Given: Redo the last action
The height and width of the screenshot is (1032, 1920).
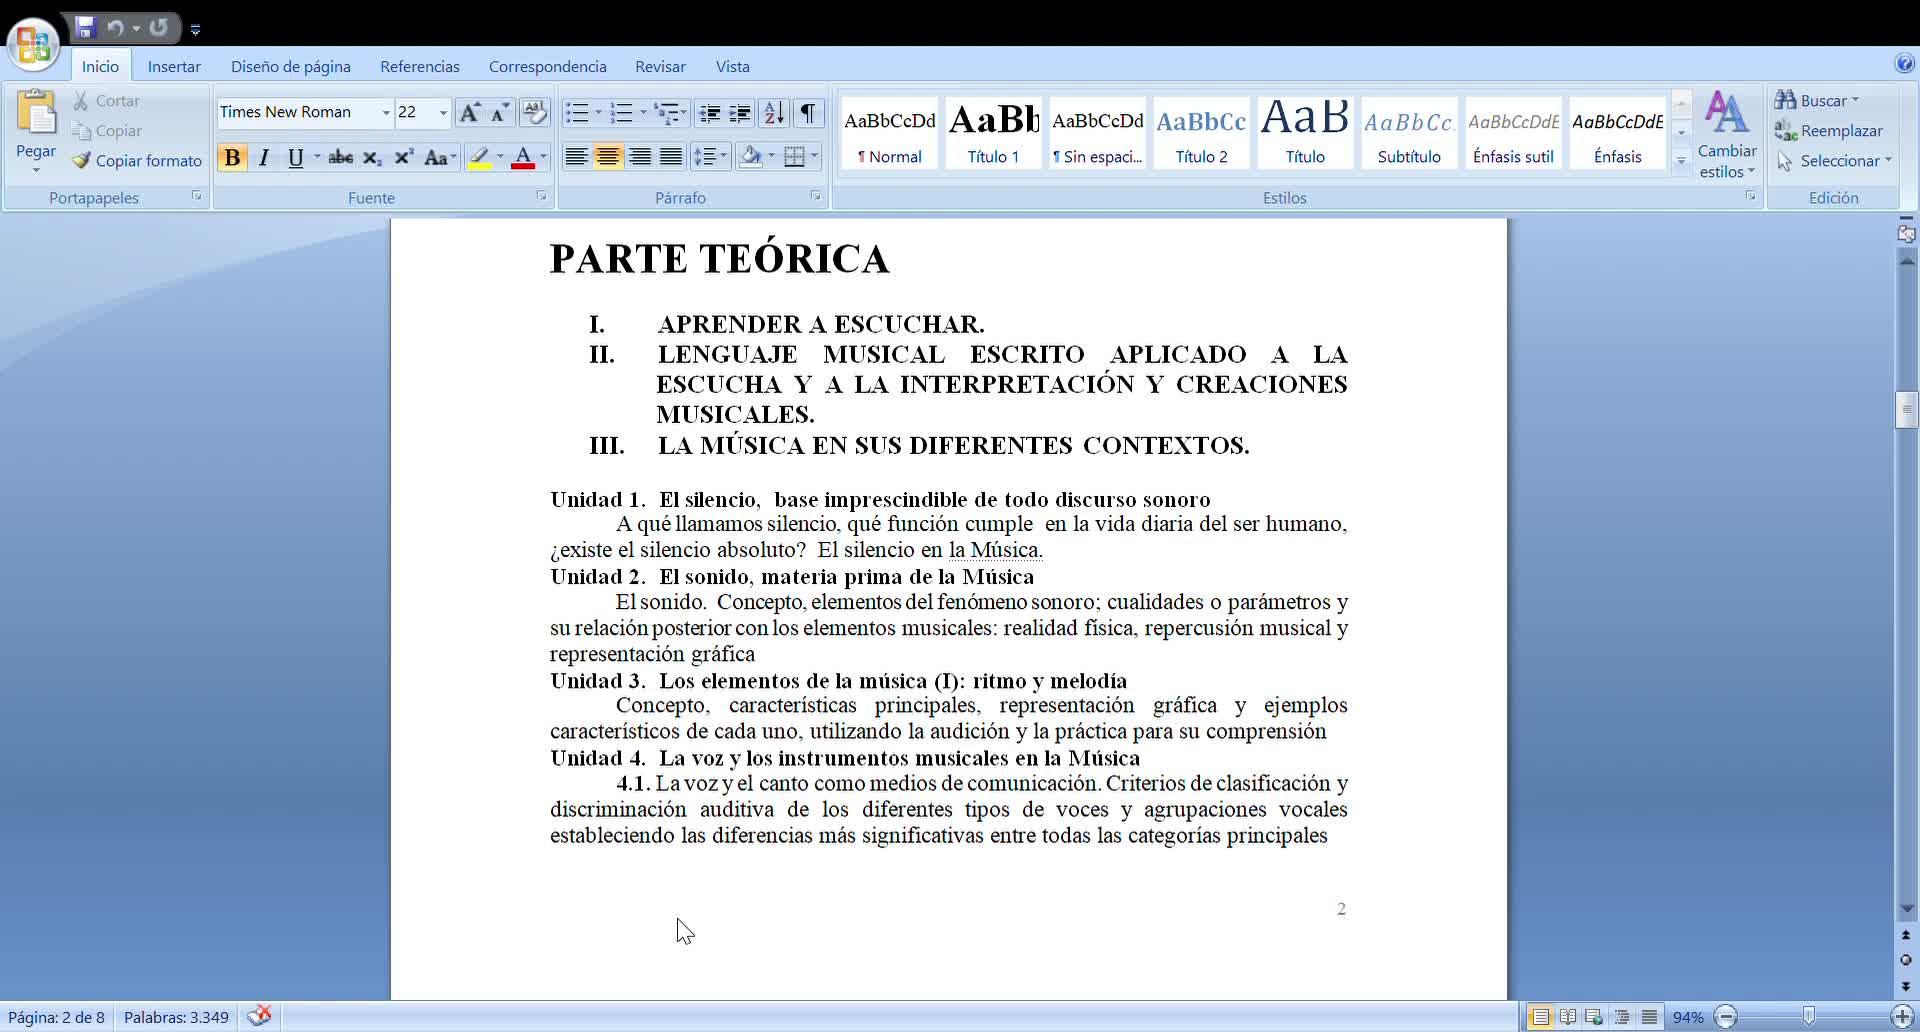Looking at the screenshot, I should click(158, 28).
